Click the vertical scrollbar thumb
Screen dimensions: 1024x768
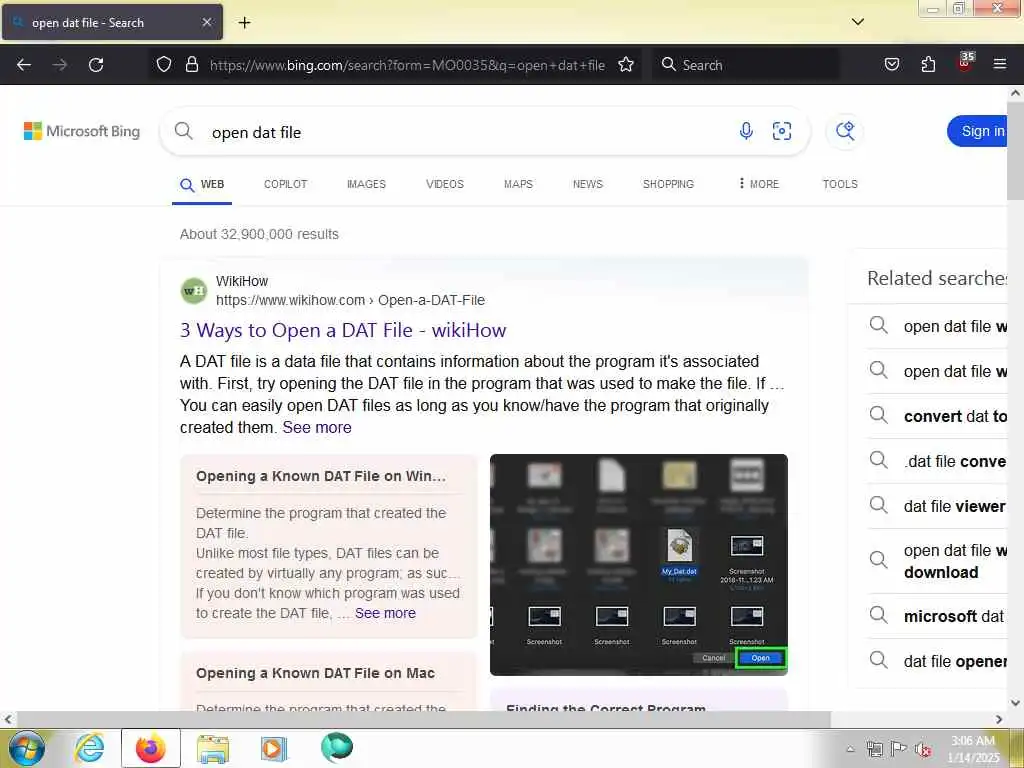click(x=1015, y=150)
